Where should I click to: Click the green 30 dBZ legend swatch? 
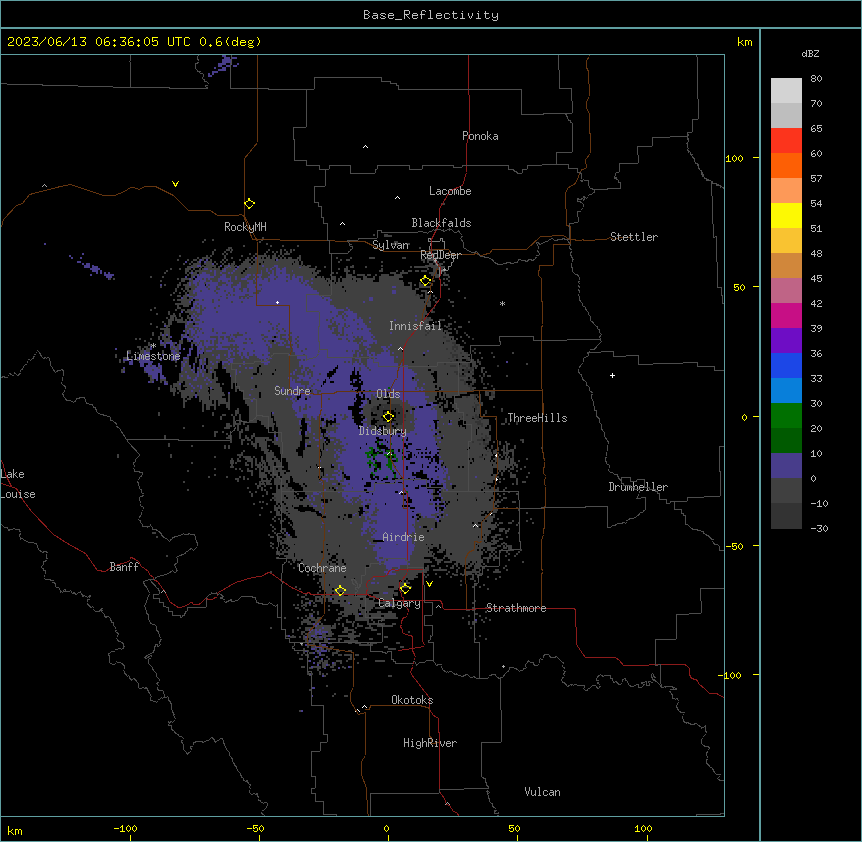coord(786,416)
